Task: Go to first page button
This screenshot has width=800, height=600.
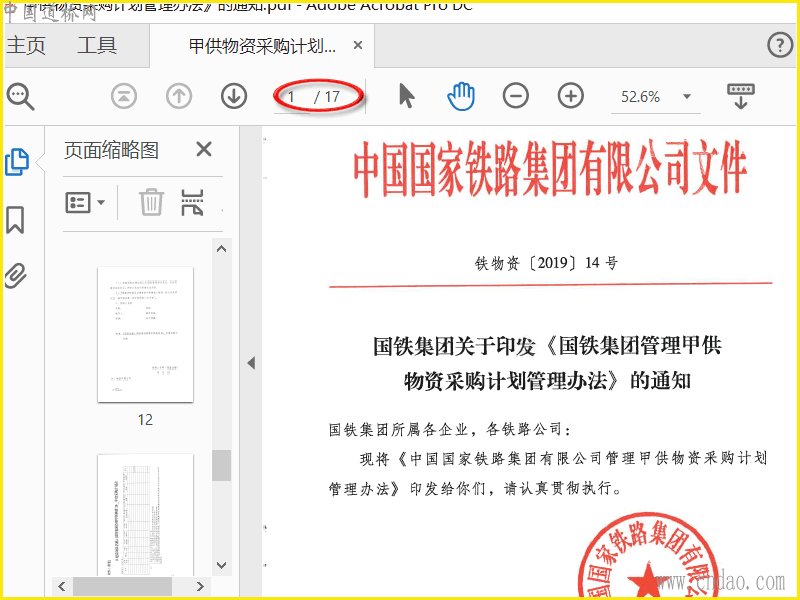Action: (123, 96)
